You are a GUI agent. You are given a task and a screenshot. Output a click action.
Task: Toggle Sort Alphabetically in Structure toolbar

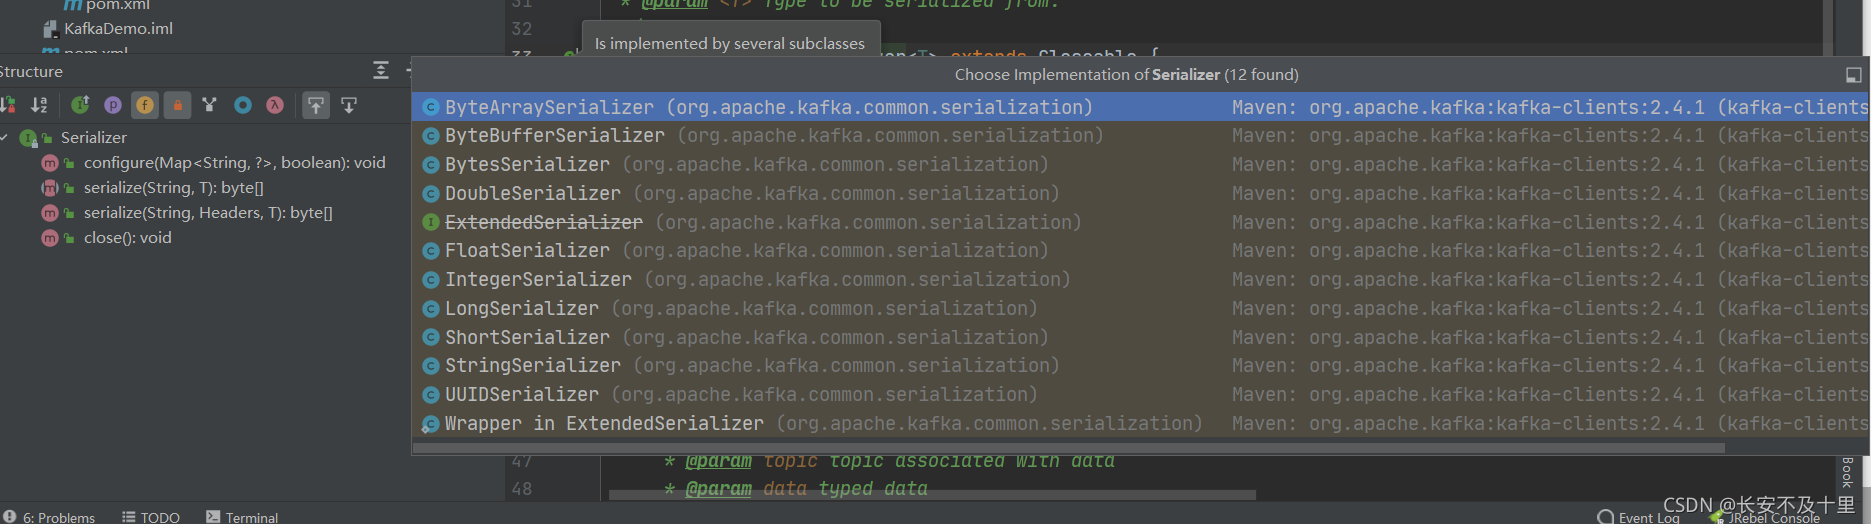coord(39,105)
